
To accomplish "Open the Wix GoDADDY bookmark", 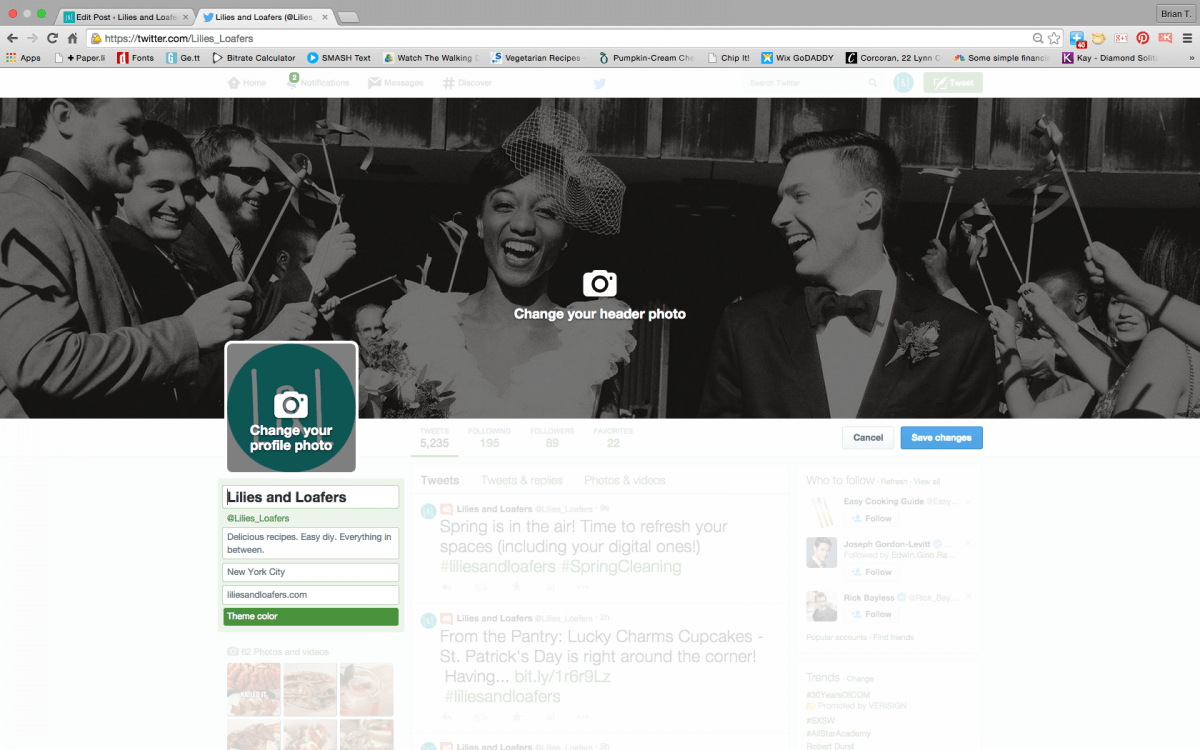I will tap(797, 58).
